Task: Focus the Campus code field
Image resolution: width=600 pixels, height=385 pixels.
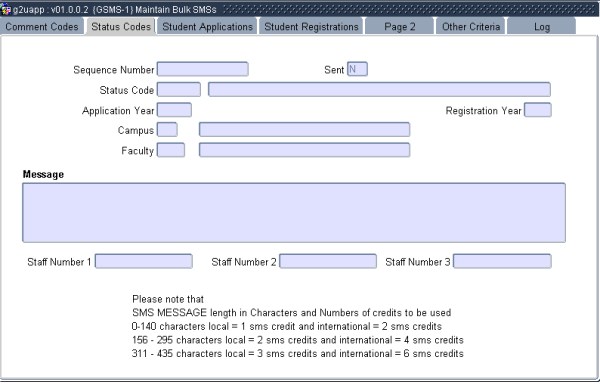Action: (167, 130)
